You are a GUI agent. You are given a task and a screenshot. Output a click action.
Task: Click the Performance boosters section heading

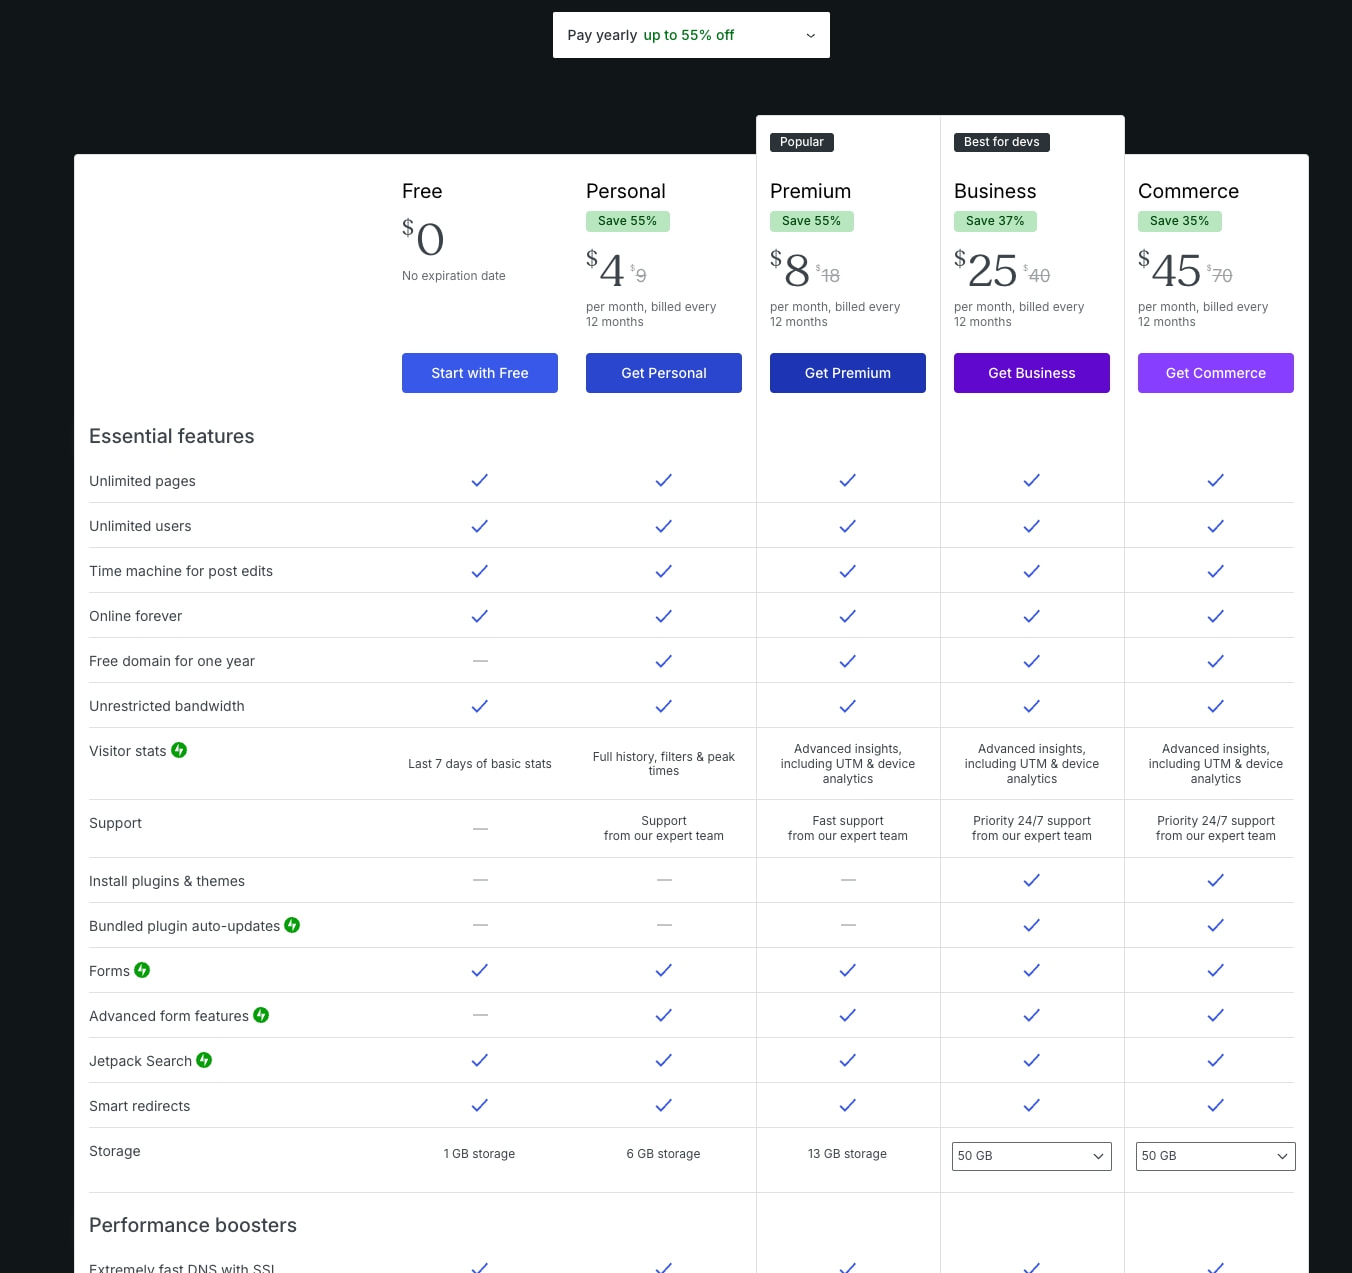[193, 1225]
